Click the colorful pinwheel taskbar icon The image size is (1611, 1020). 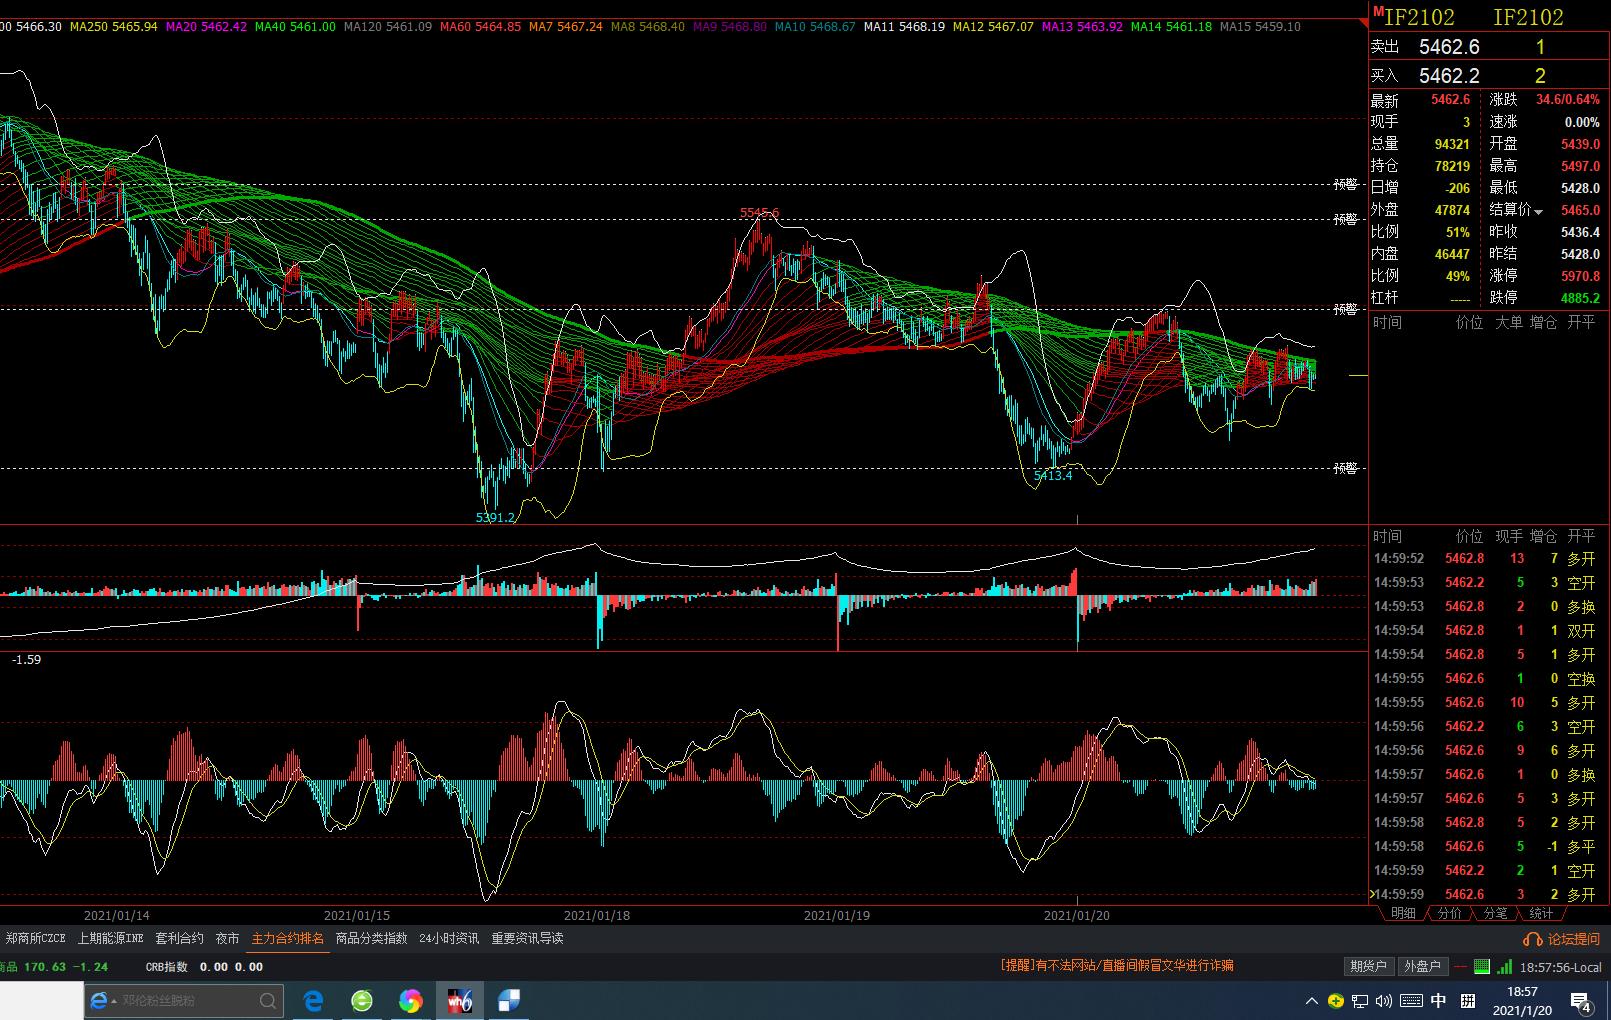pos(410,1000)
